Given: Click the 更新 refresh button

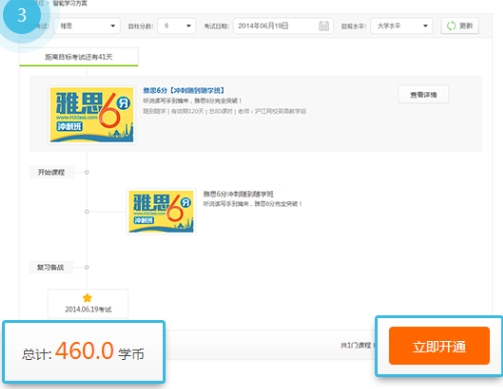Looking at the screenshot, I should (x=460, y=26).
